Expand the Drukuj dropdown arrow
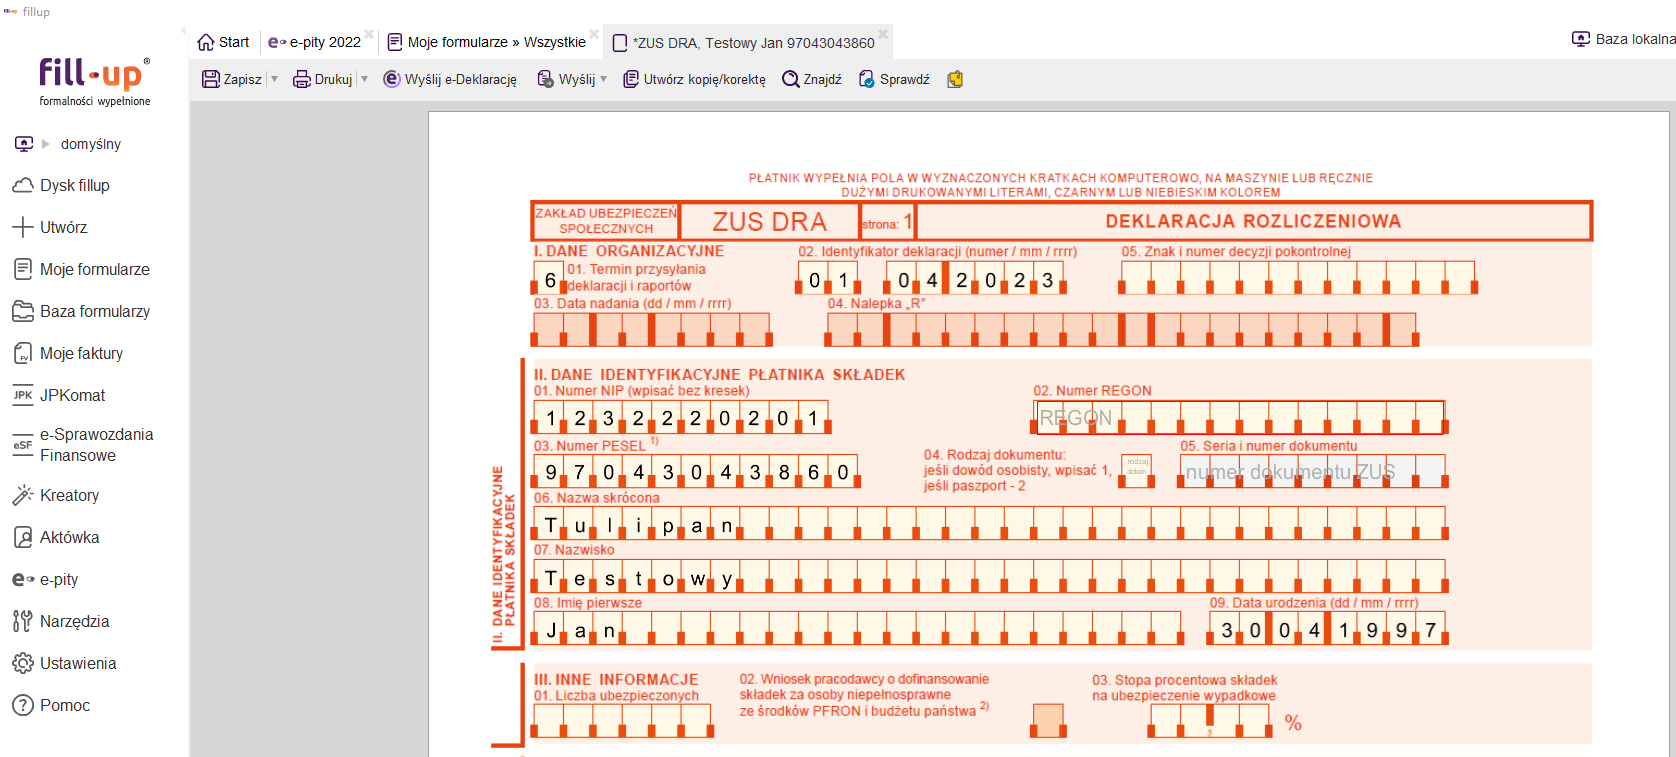Viewport: 1676px width, 757px height. (364, 79)
